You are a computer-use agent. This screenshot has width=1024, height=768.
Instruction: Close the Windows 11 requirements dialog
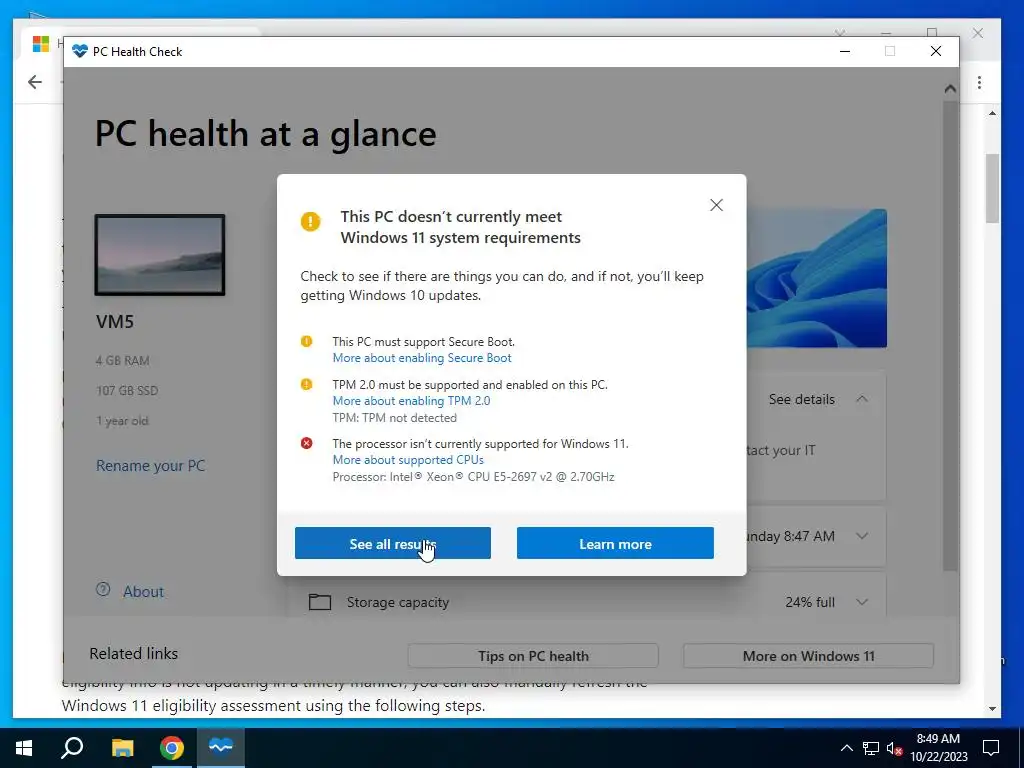[x=716, y=205]
